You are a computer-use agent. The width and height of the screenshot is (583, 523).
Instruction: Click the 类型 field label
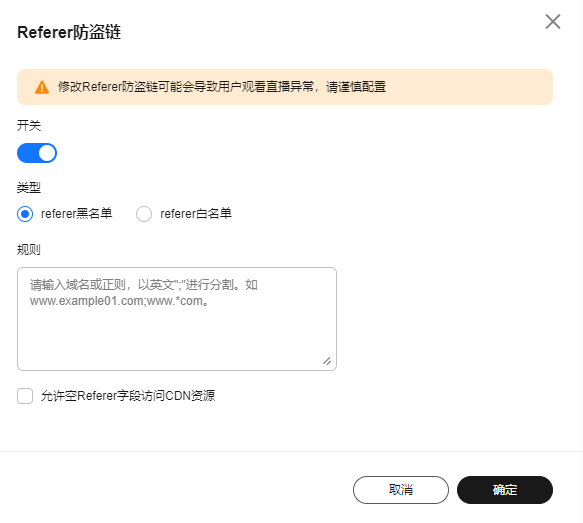coord(29,187)
